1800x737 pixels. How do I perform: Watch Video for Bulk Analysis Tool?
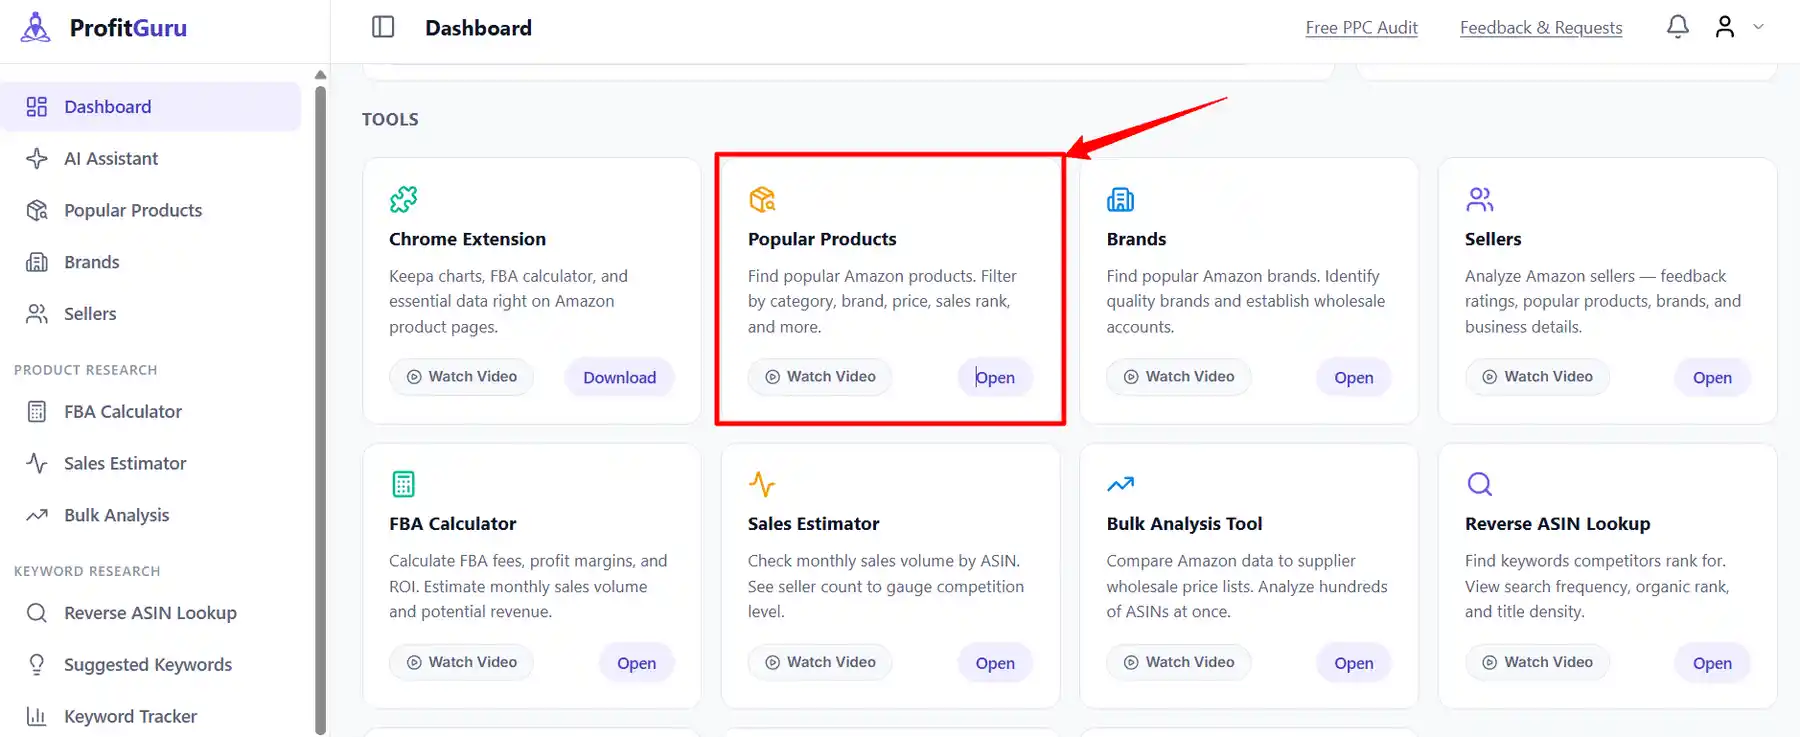1179,662
